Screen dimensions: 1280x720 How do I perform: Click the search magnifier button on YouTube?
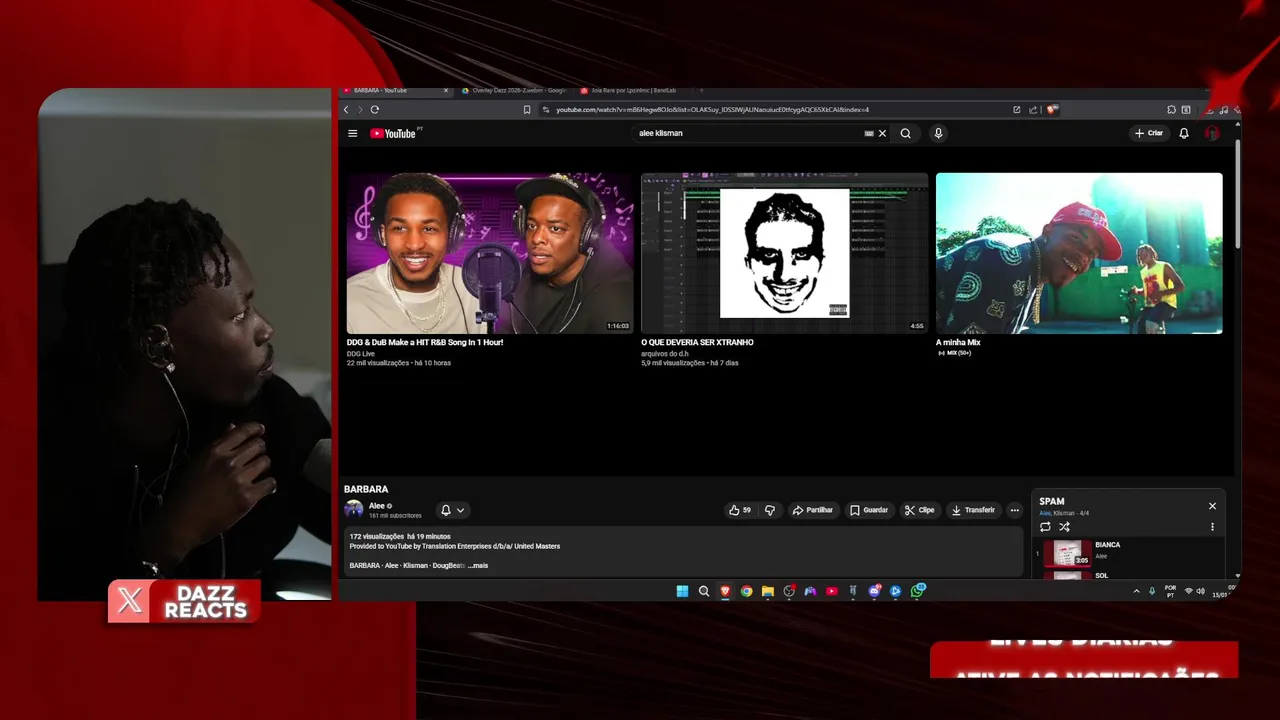pyautogui.click(x=905, y=133)
